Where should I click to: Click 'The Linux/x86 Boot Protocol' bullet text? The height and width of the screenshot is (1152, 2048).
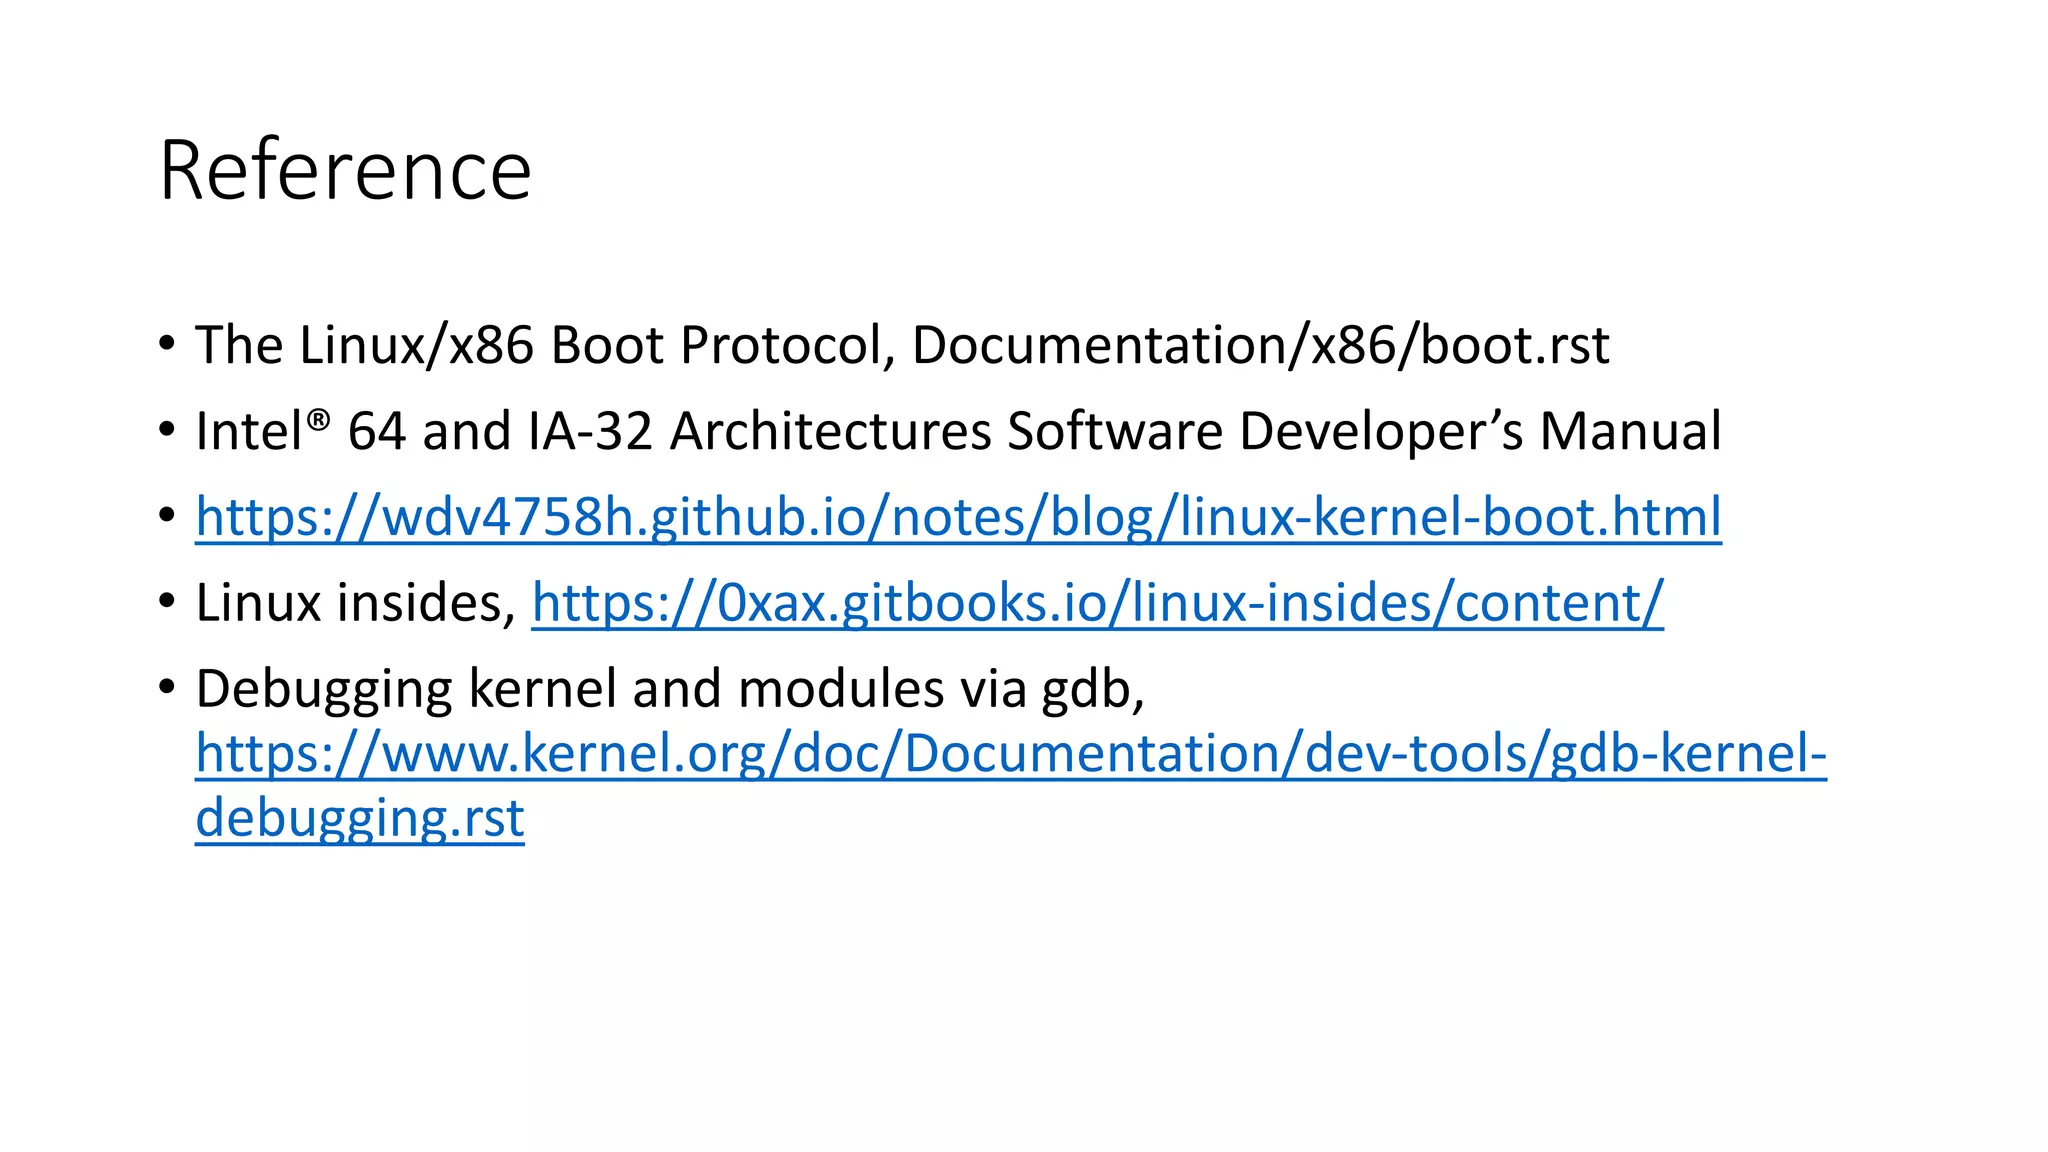click(902, 345)
